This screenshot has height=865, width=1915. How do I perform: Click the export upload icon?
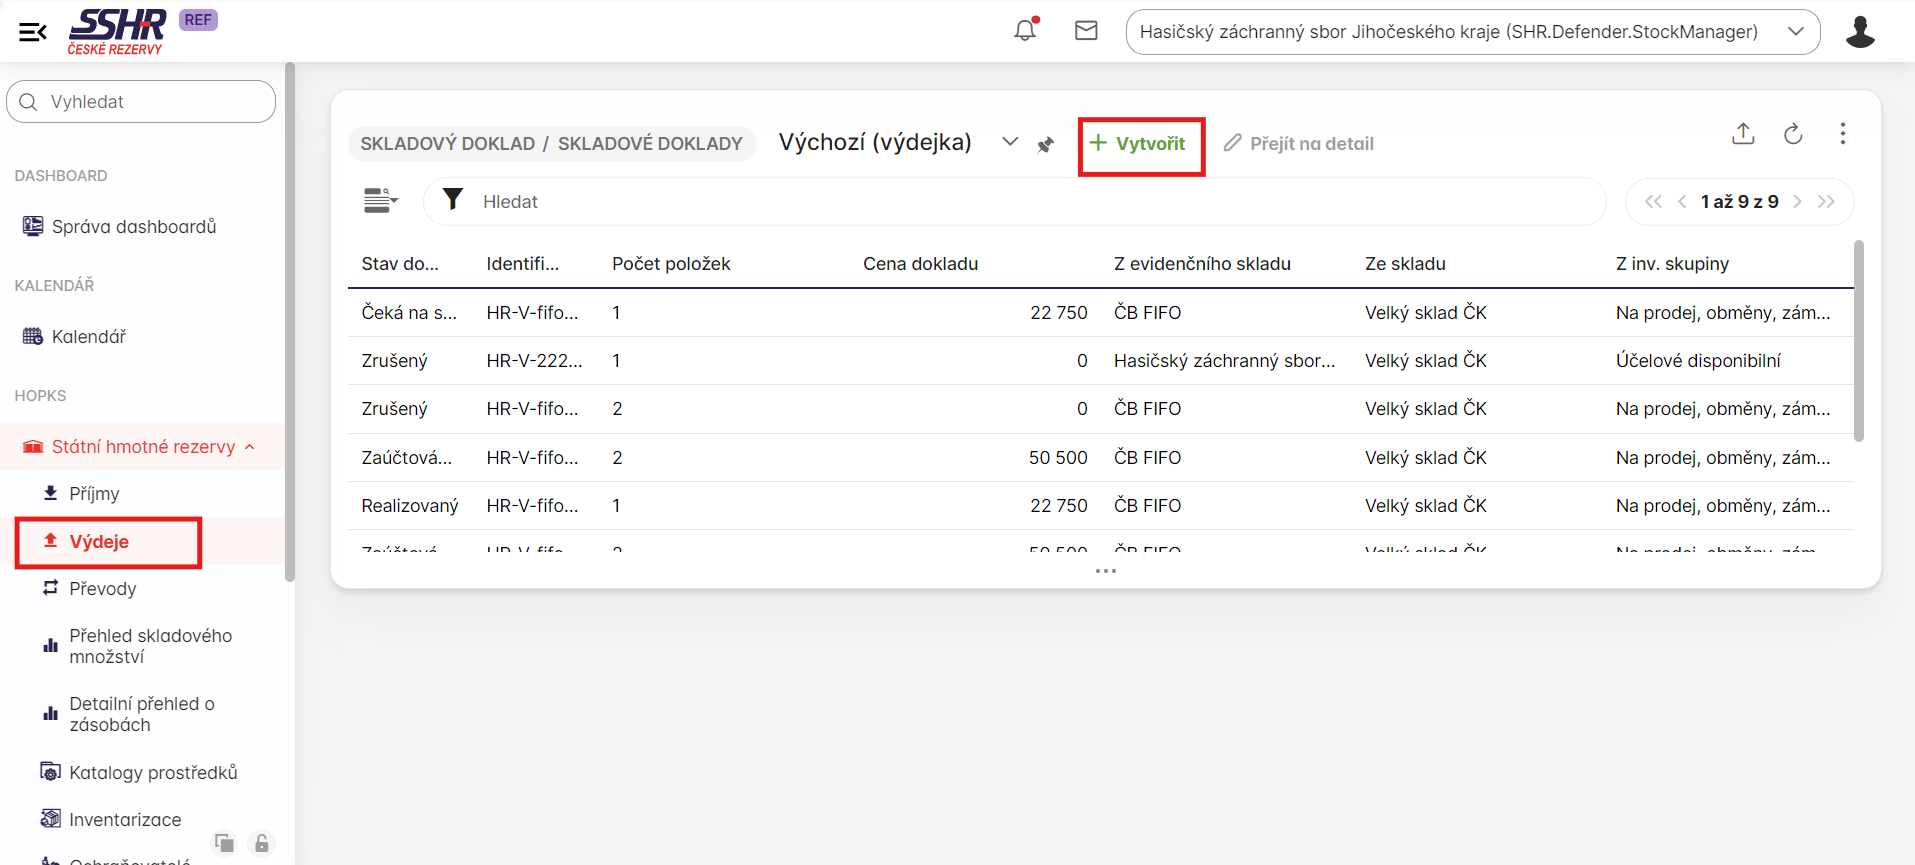tap(1743, 134)
